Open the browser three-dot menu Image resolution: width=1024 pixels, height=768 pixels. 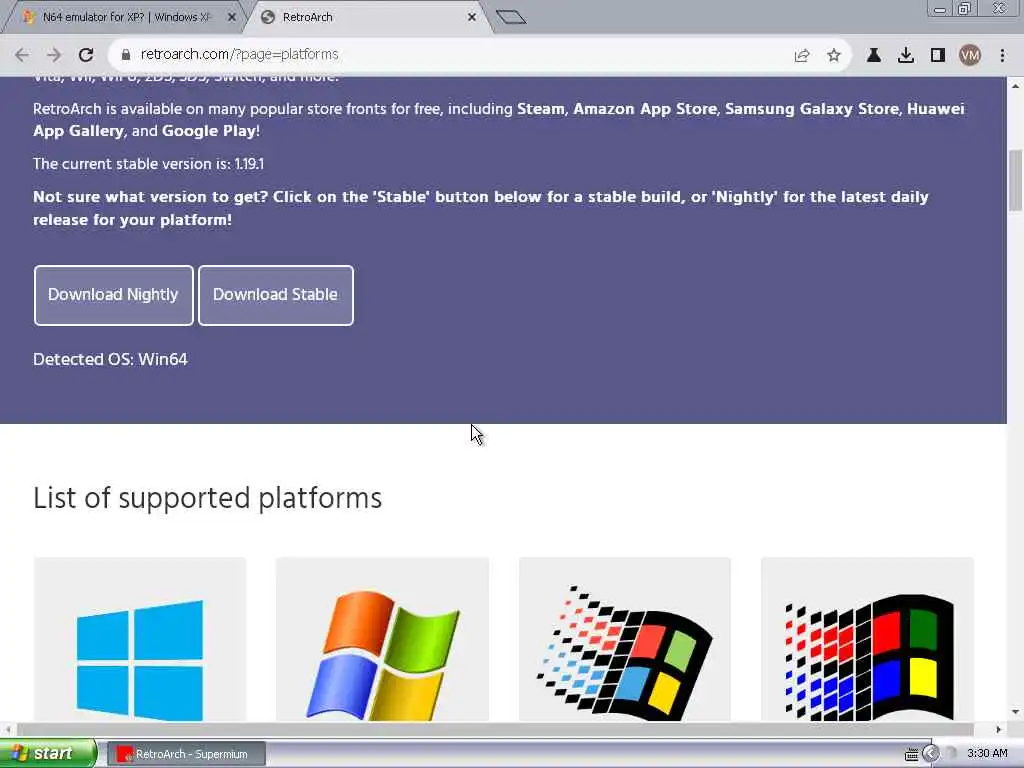1002,56
